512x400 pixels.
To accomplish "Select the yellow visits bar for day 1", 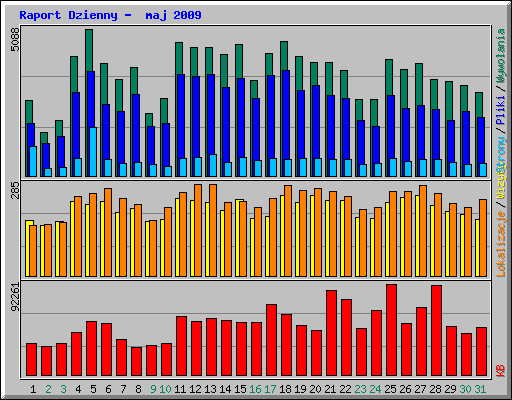I will tap(27, 248).
